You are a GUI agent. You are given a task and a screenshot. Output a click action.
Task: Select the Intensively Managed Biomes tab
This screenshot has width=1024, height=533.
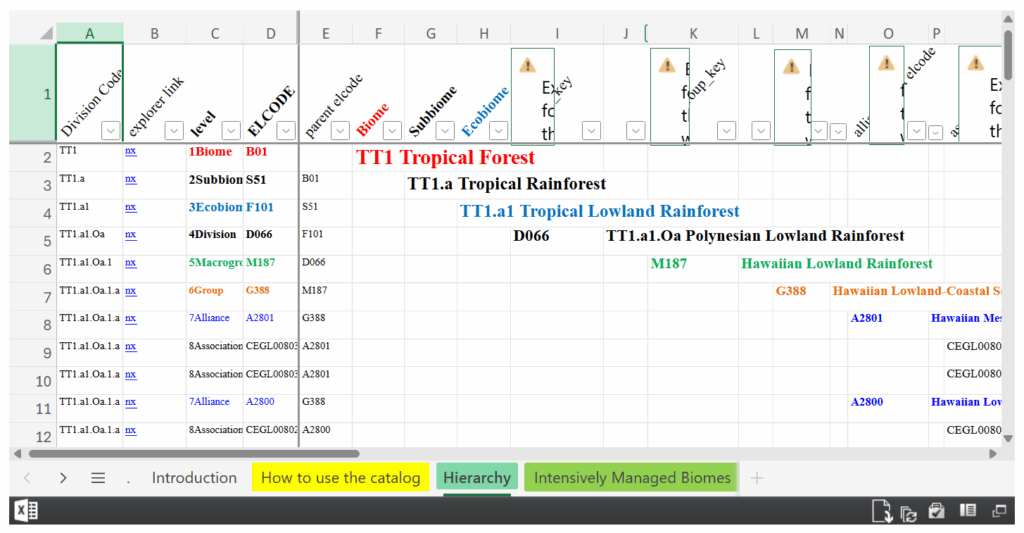(632, 478)
